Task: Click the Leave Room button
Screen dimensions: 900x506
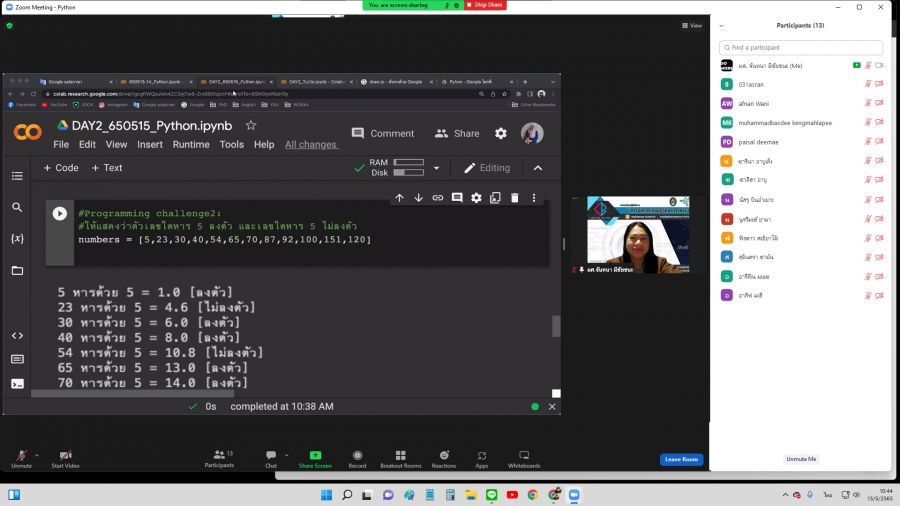Action: pyautogui.click(x=681, y=459)
